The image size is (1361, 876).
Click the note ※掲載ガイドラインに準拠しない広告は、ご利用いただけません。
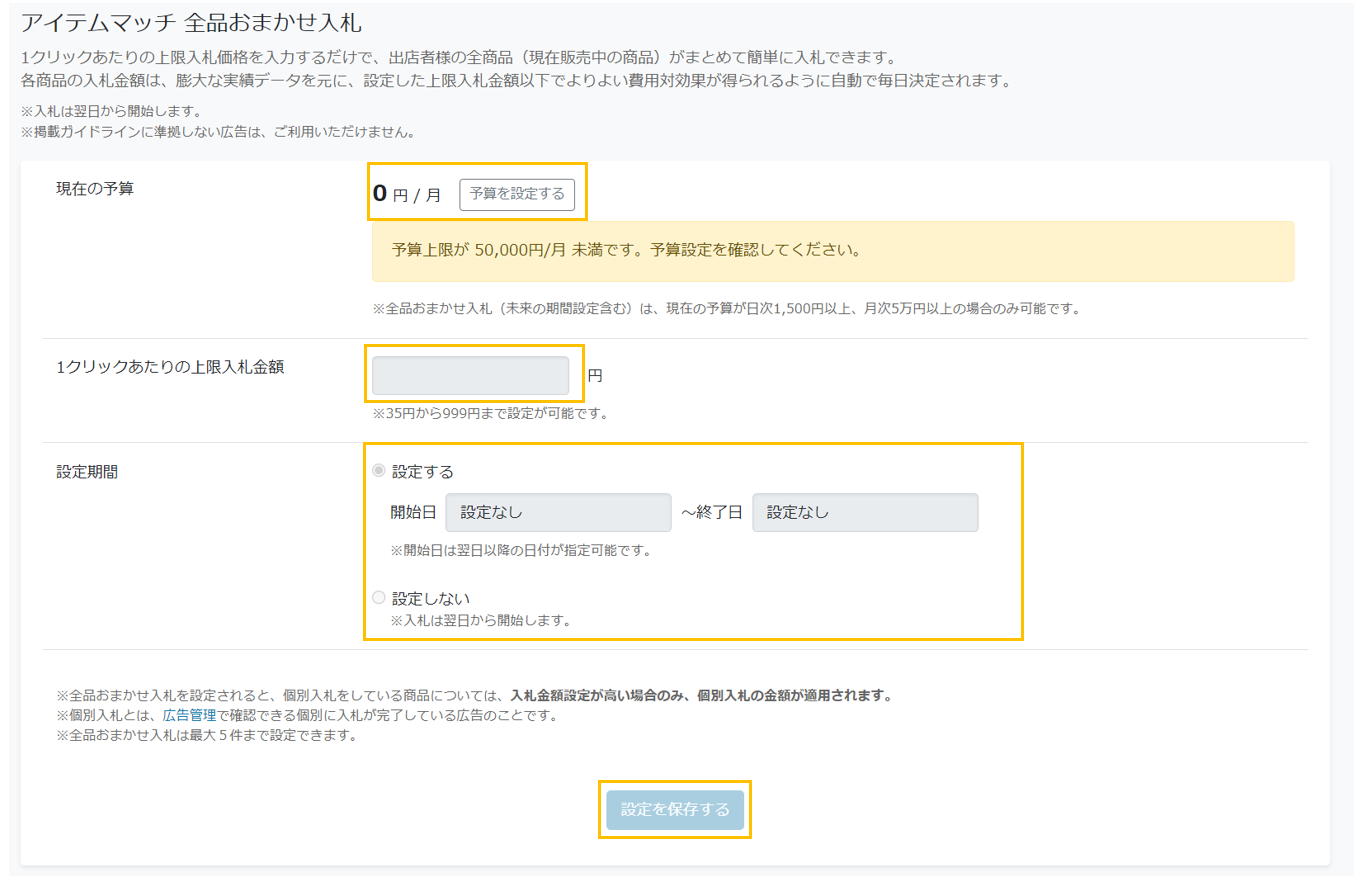pyautogui.click(x=217, y=131)
